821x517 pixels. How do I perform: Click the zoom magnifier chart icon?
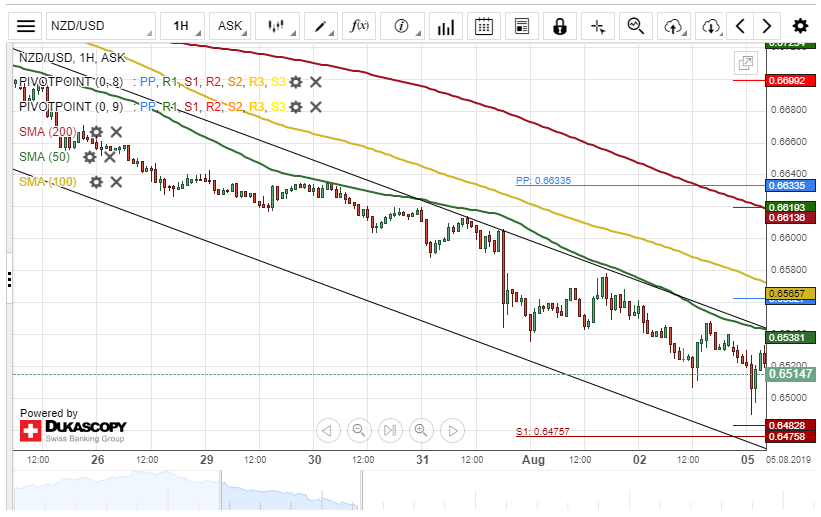coord(636,26)
